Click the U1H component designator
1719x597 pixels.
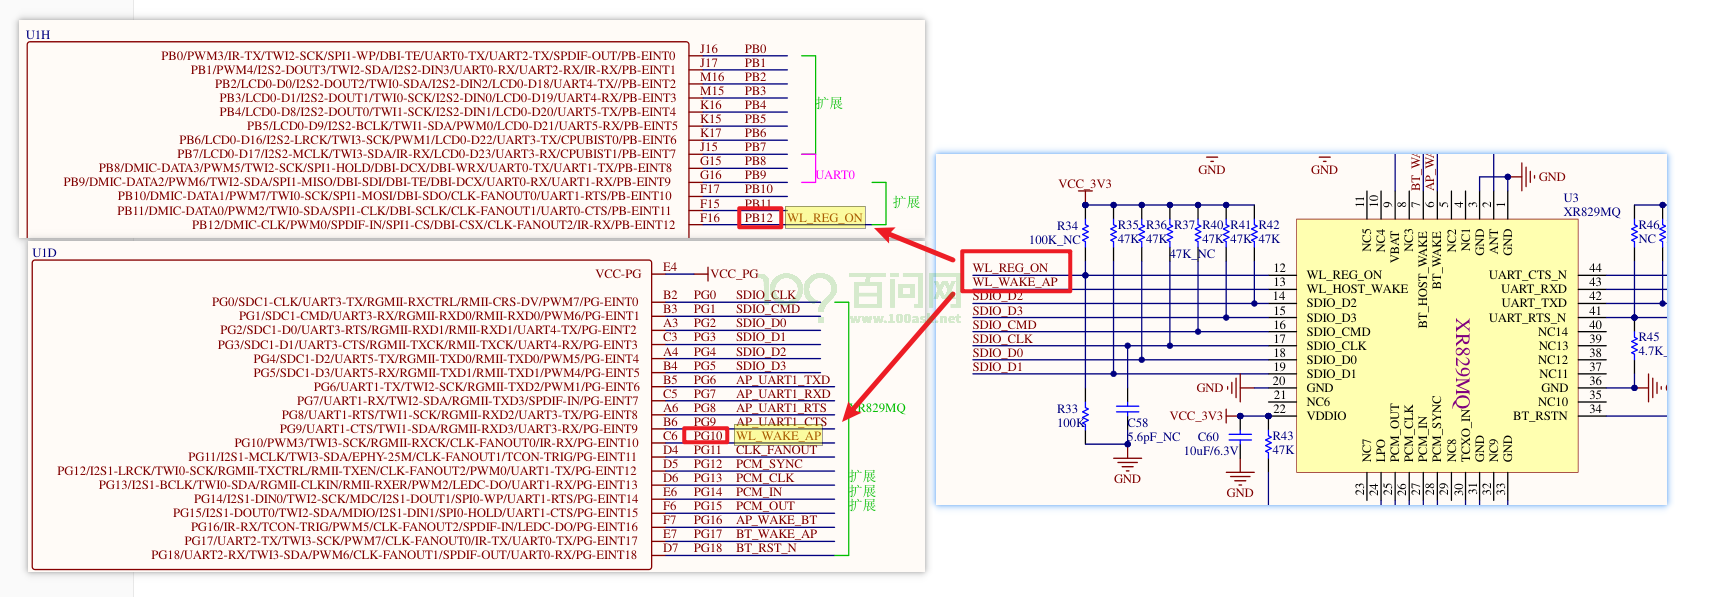38,35
